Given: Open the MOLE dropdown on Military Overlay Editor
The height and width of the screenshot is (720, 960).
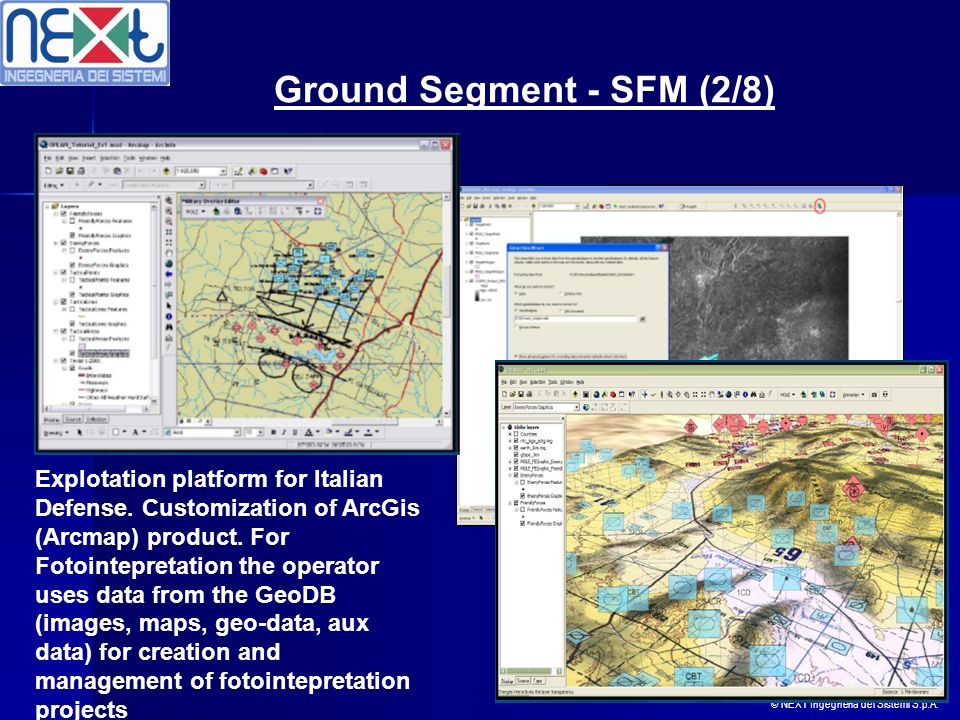Looking at the screenshot, I should click(x=196, y=211).
